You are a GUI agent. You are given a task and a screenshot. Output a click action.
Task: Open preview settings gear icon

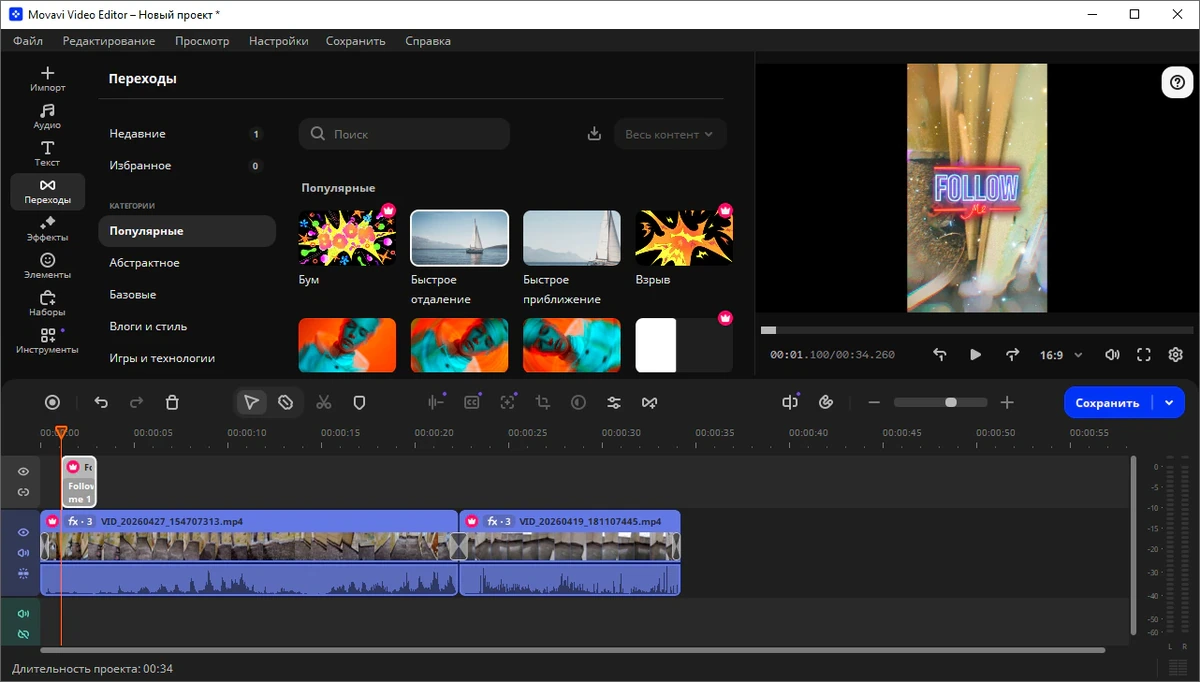(x=1176, y=355)
